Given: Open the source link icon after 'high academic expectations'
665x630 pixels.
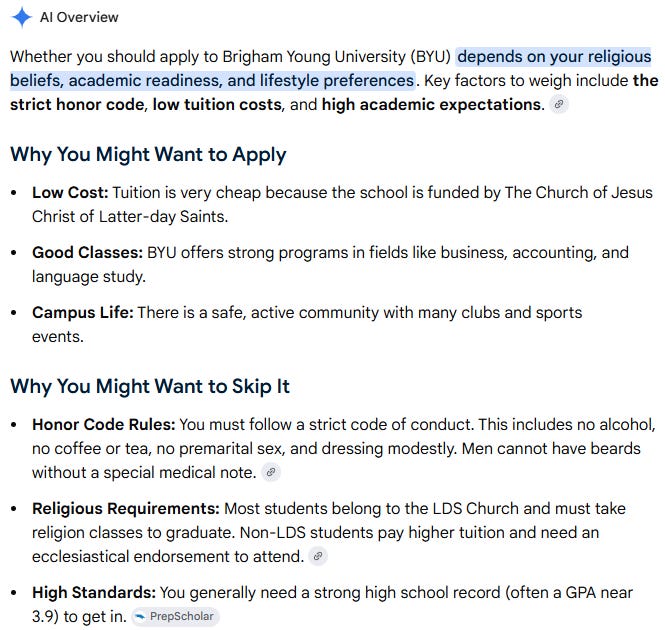Looking at the screenshot, I should pos(559,104).
